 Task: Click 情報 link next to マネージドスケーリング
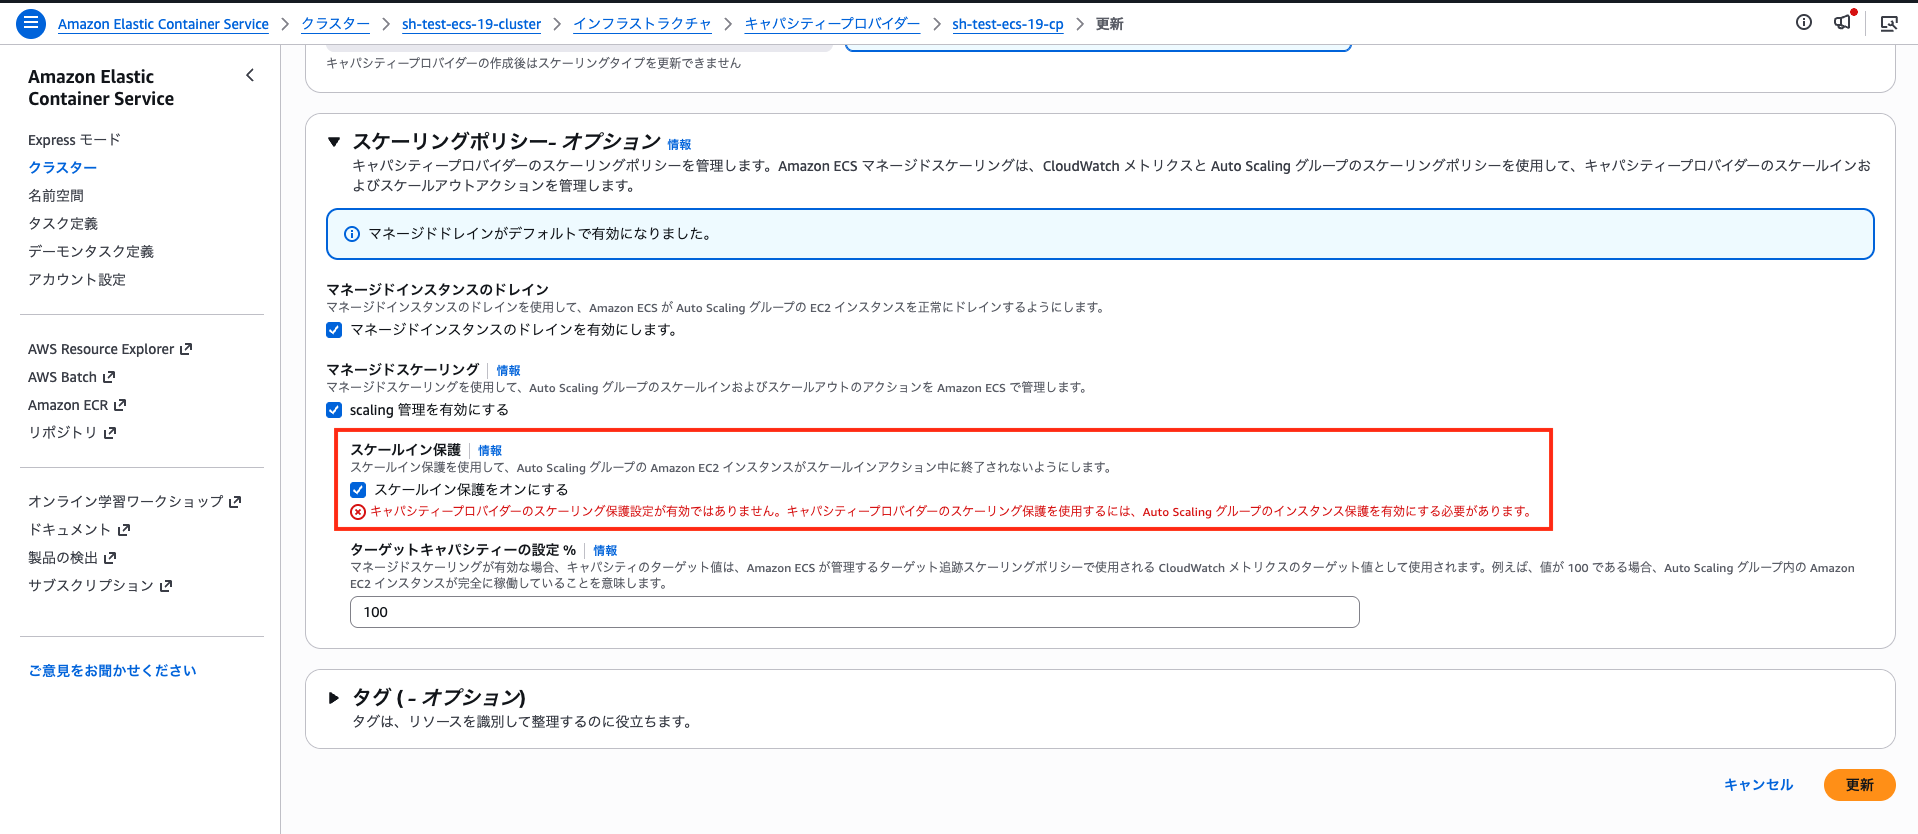click(x=508, y=371)
